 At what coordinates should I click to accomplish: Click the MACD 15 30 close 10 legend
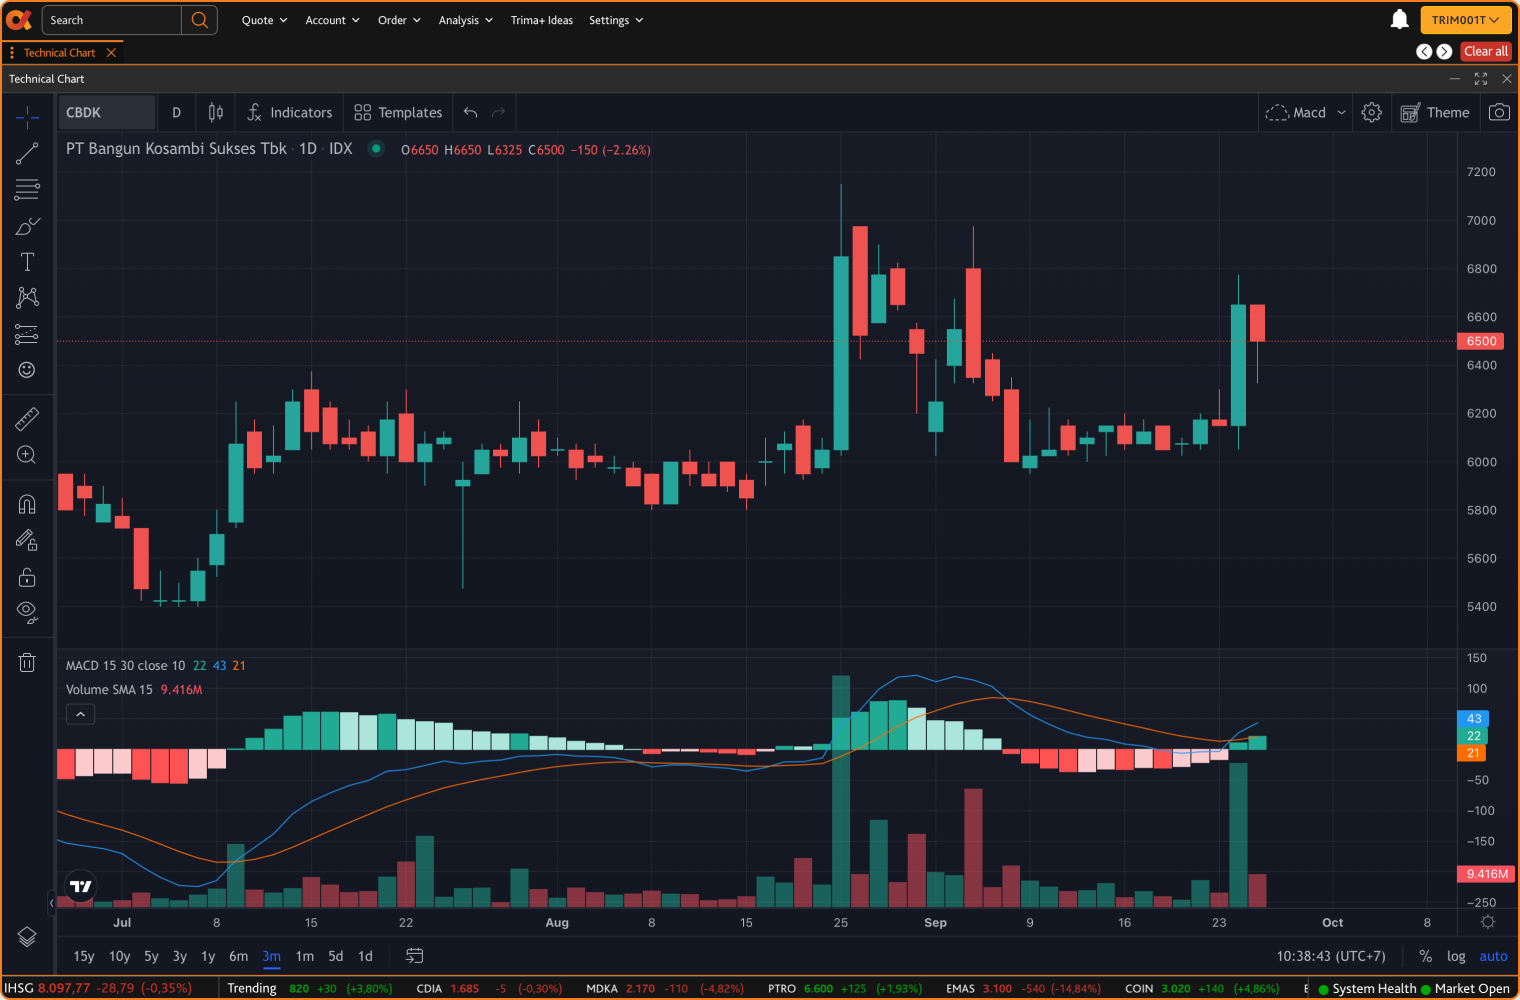[x=125, y=665]
